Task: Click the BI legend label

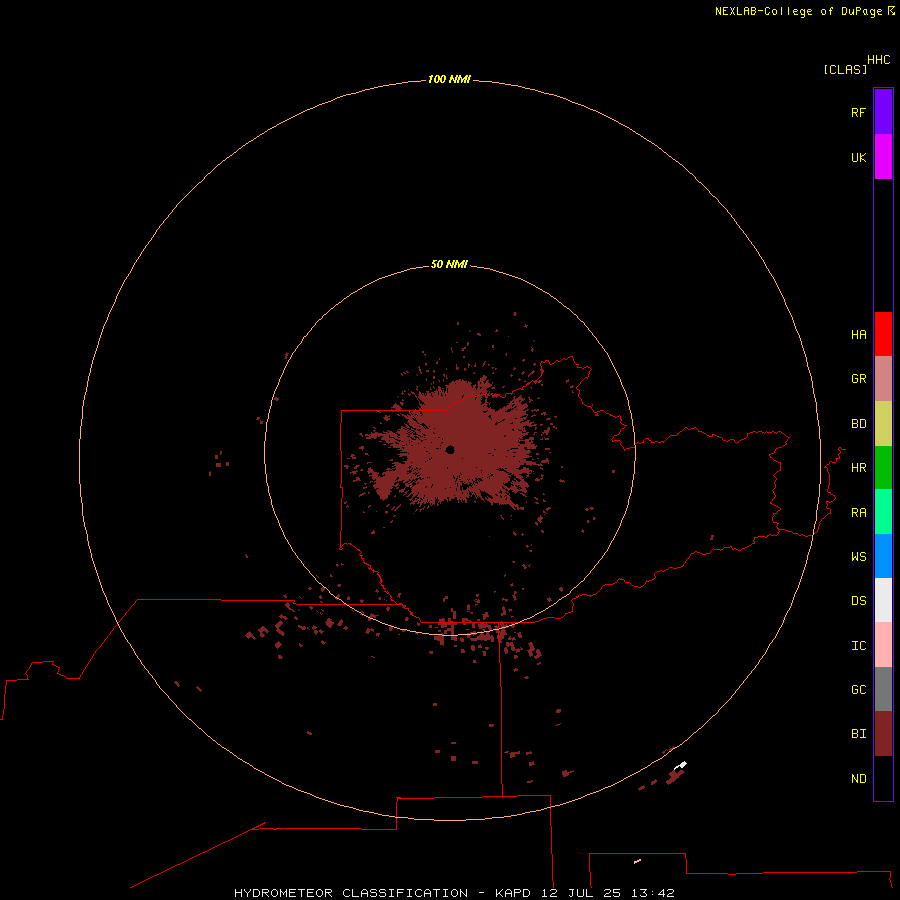Action: (858, 734)
